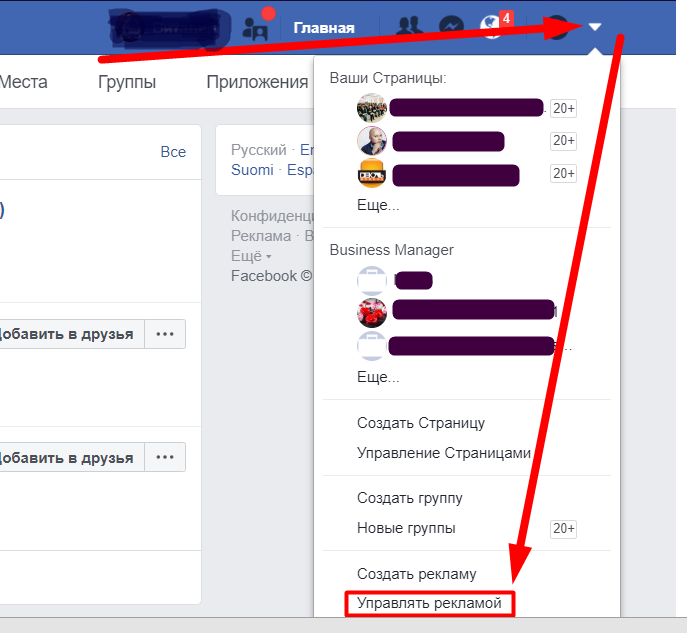Select the Esp… language link
Screen dimensions: 687x633
pyautogui.click(x=300, y=170)
